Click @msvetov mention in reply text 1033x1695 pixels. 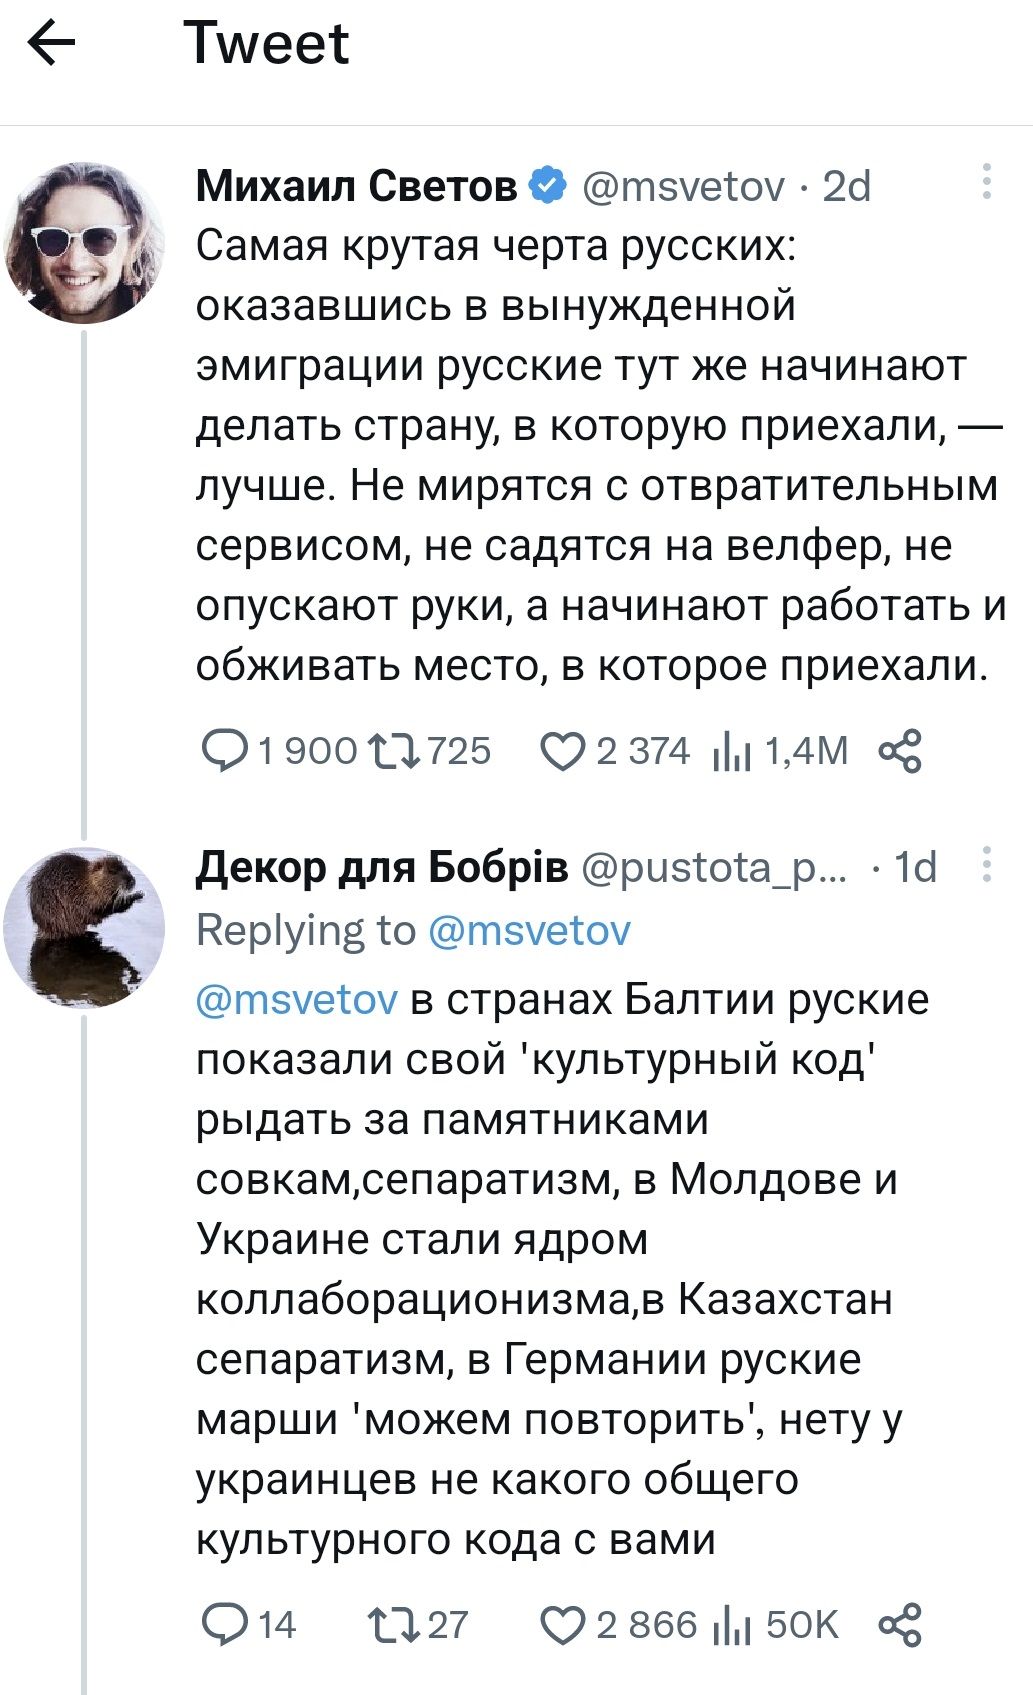[297, 999]
